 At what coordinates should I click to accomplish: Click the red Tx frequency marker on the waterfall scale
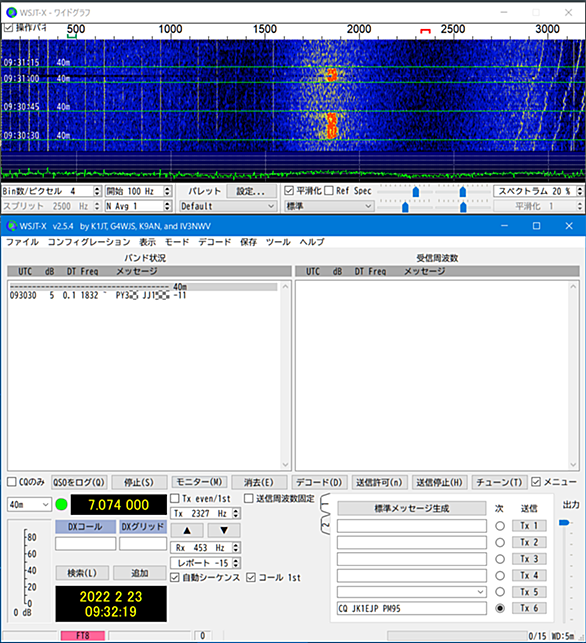(x=425, y=31)
